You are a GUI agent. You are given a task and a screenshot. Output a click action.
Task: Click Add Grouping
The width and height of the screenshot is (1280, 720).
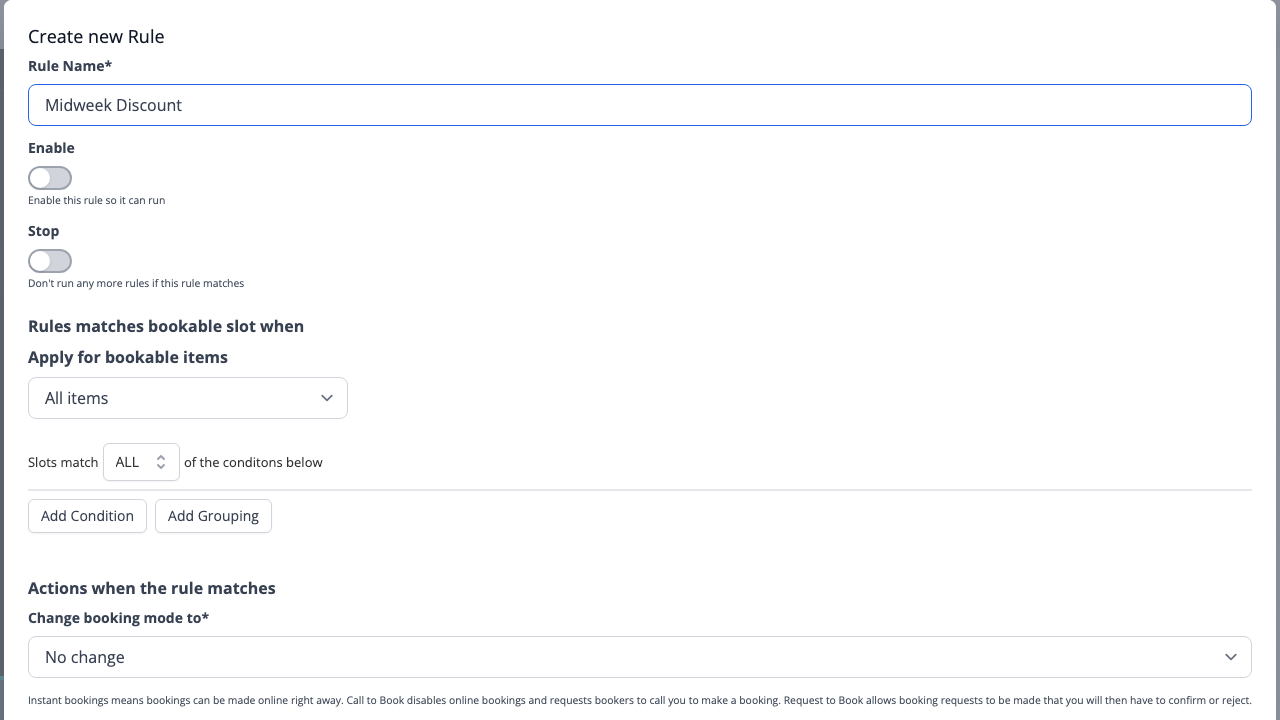click(213, 515)
